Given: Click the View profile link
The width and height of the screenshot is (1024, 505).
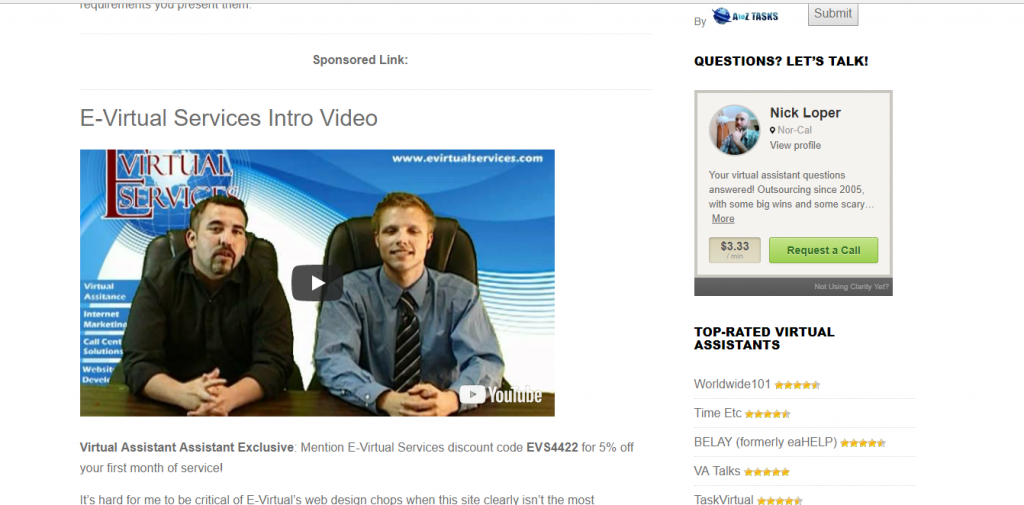Looking at the screenshot, I should tap(795, 145).
